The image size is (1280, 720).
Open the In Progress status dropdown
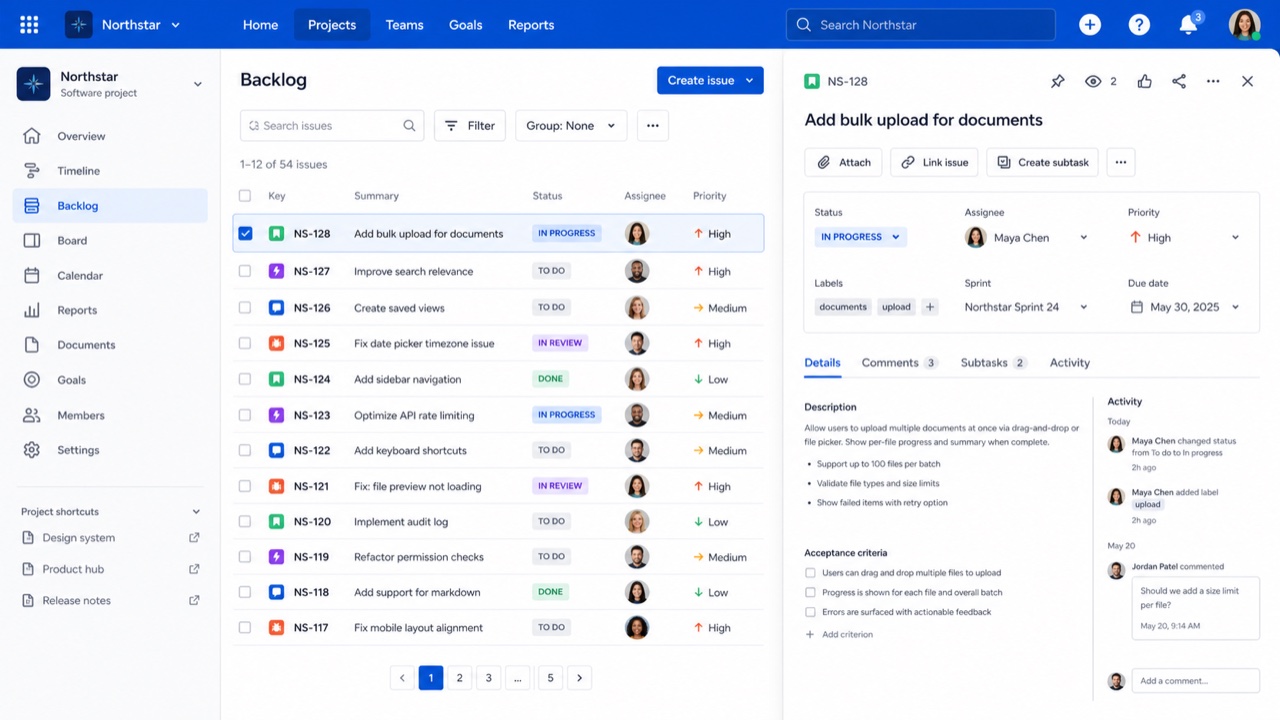(860, 237)
